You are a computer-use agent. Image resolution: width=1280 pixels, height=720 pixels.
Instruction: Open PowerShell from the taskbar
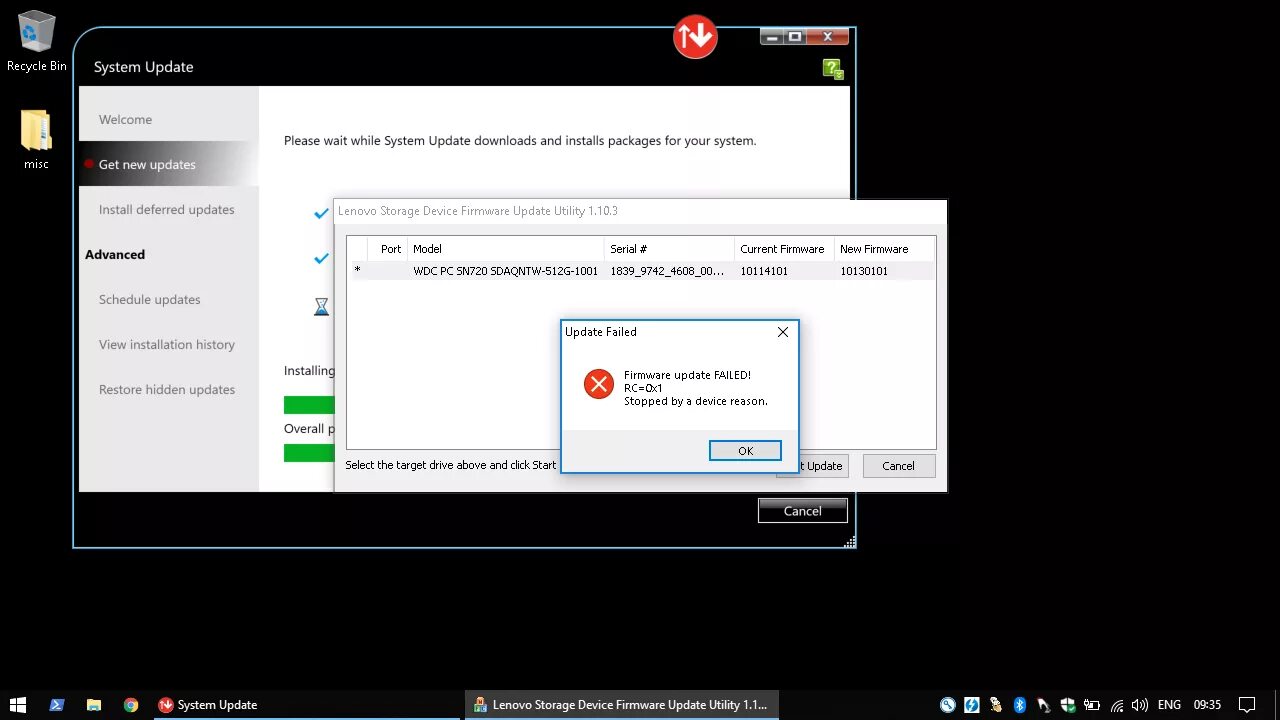[x=57, y=705]
